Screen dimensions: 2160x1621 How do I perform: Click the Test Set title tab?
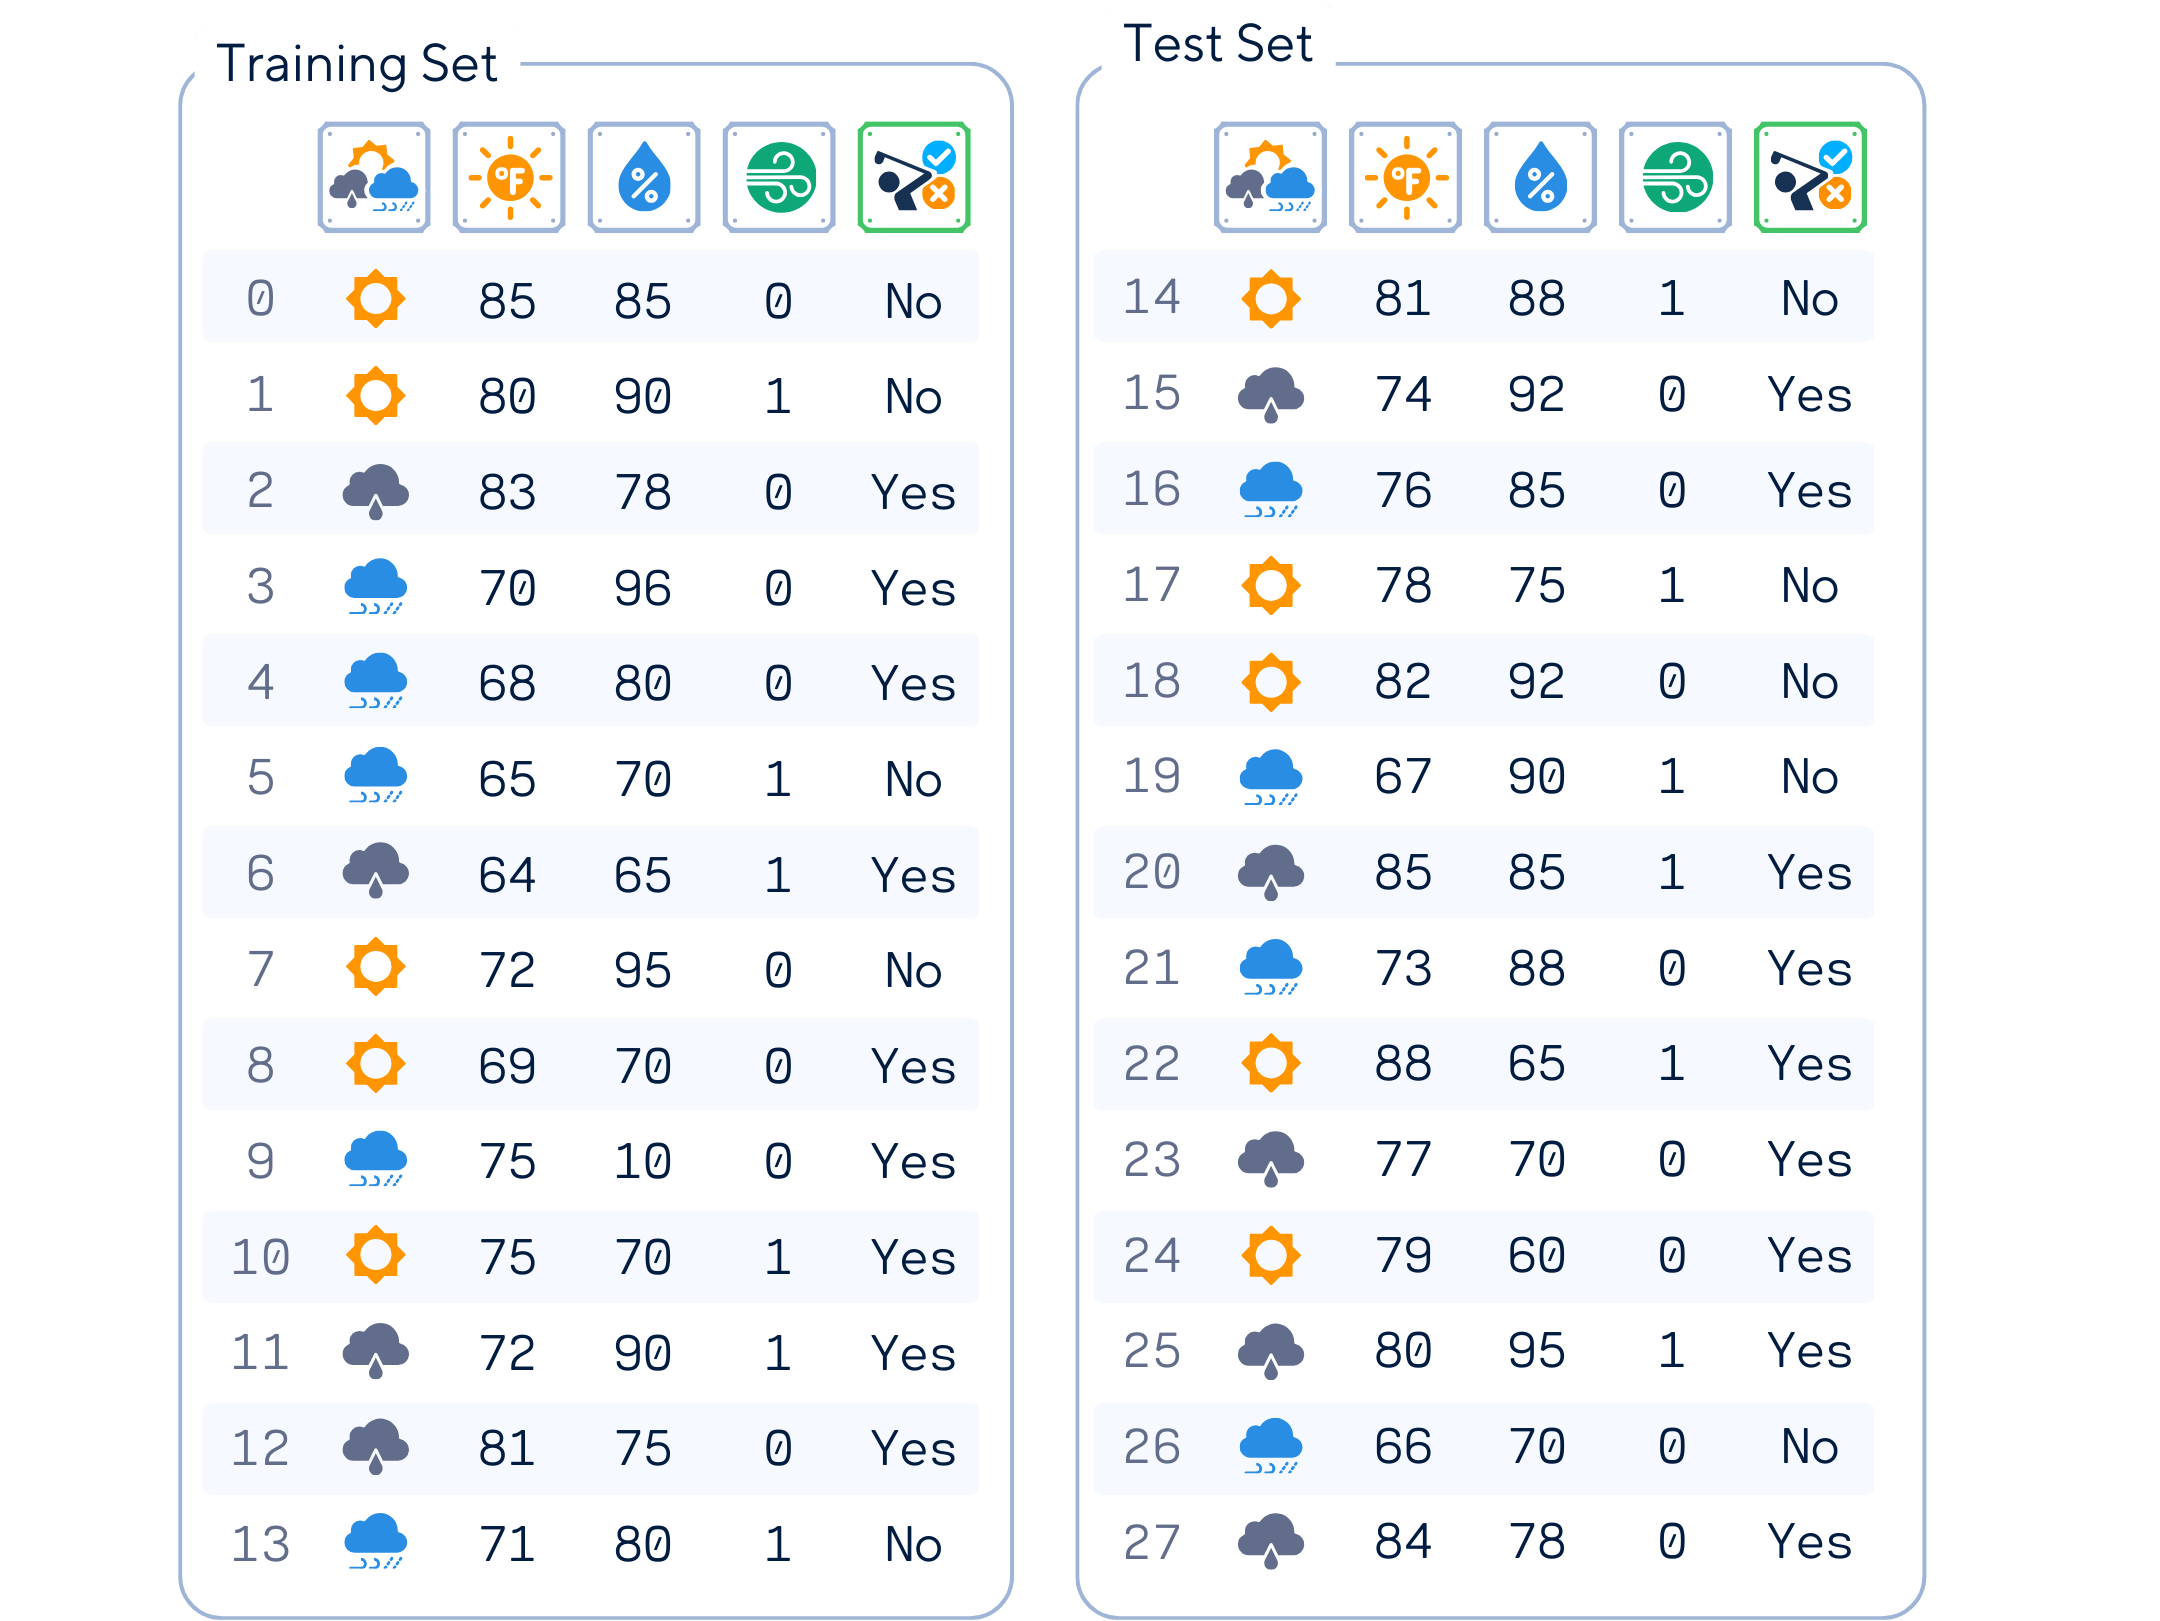(x=1217, y=44)
